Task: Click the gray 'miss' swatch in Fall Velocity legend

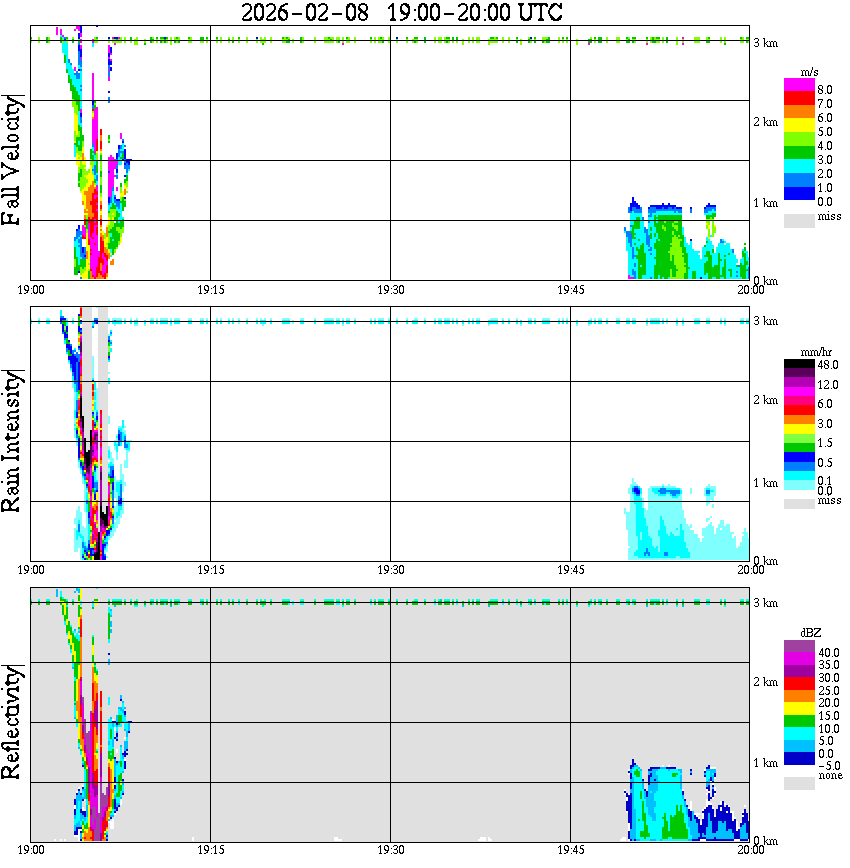Action: click(x=799, y=220)
